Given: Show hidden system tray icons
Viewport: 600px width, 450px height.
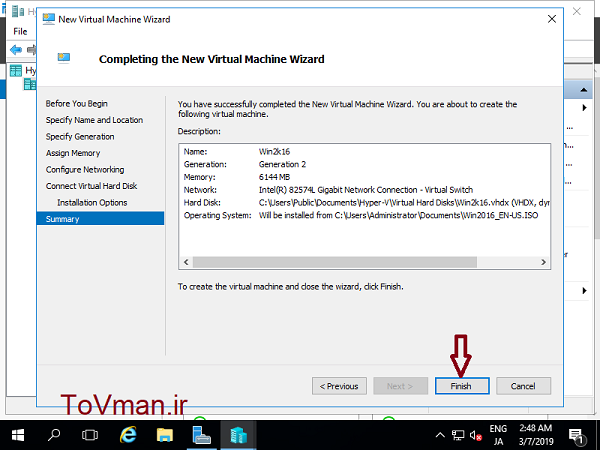Looking at the screenshot, I should 440,435.
